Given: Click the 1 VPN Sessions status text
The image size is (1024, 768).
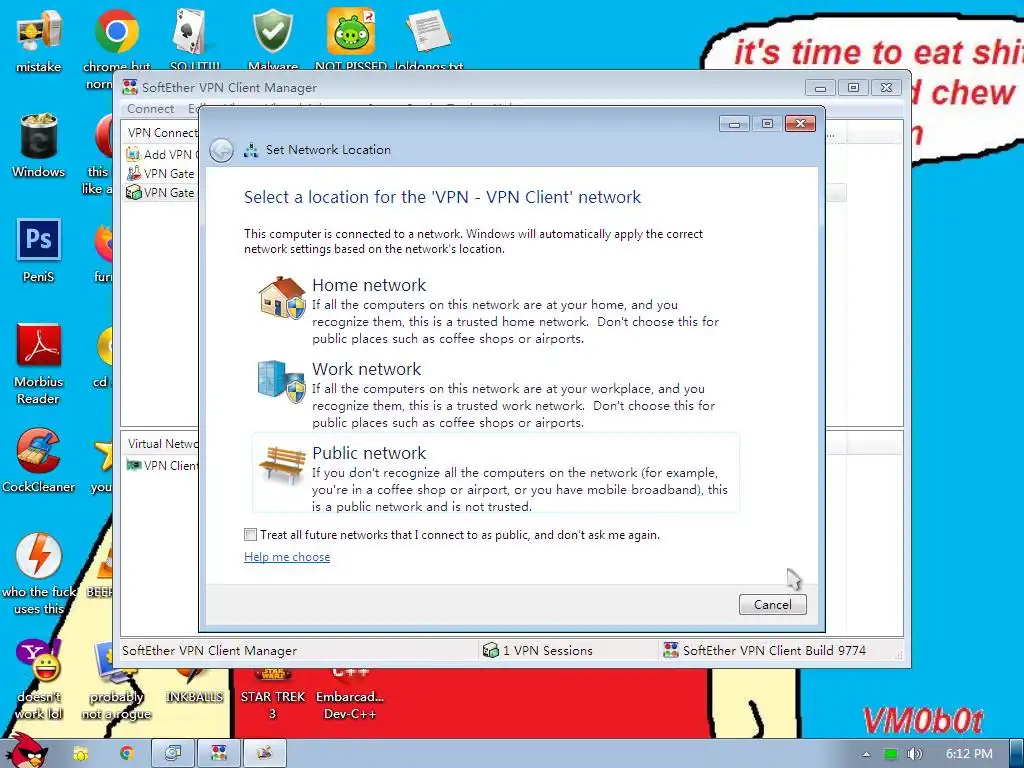Looking at the screenshot, I should (x=548, y=651).
